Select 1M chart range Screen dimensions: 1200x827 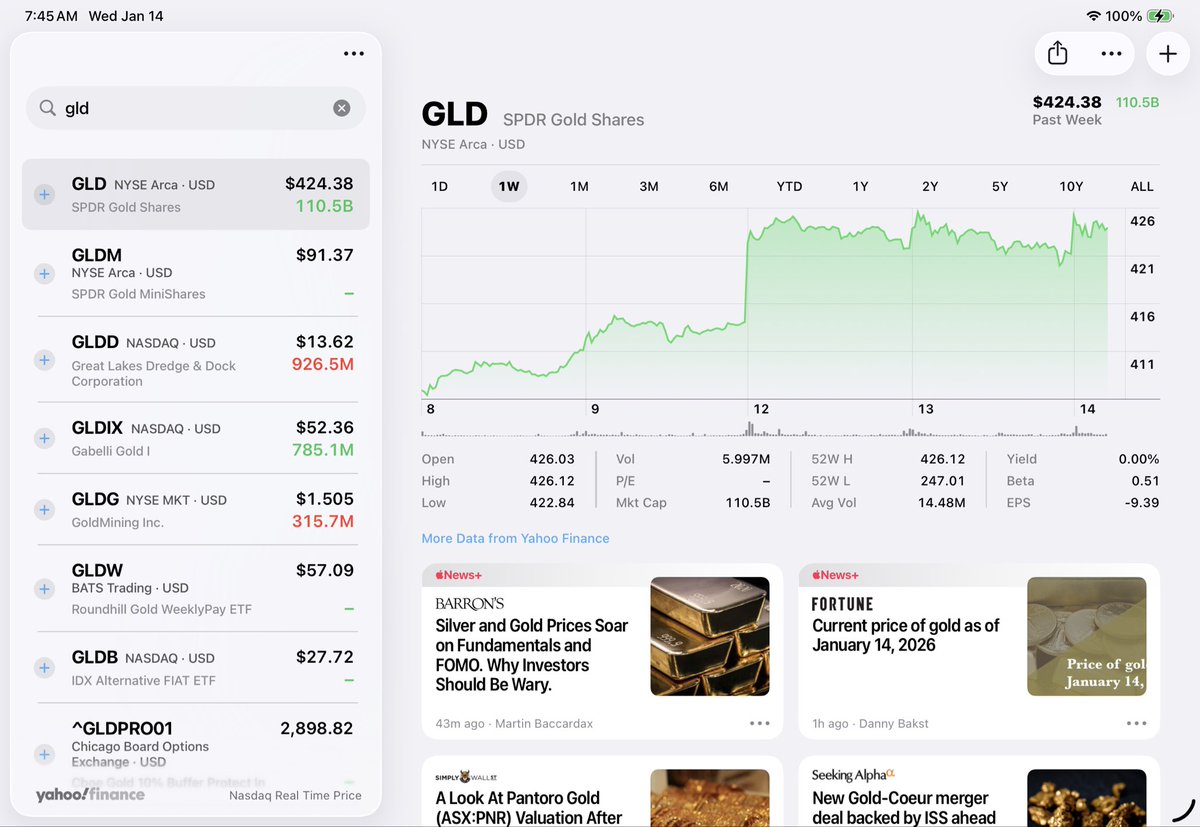click(x=579, y=186)
